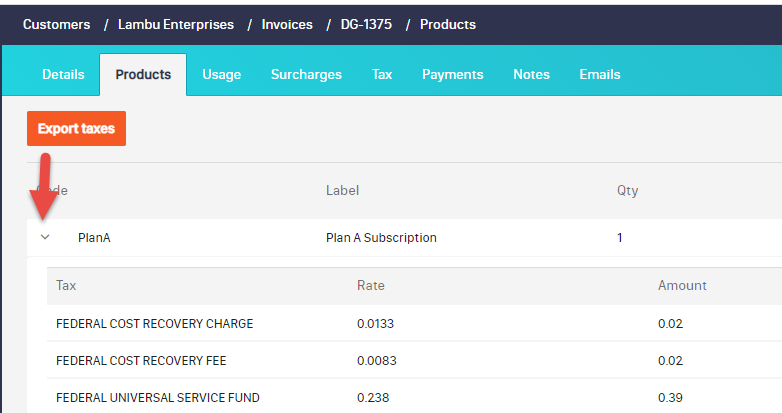Go back to Invoices via breadcrumb

[x=289, y=24]
